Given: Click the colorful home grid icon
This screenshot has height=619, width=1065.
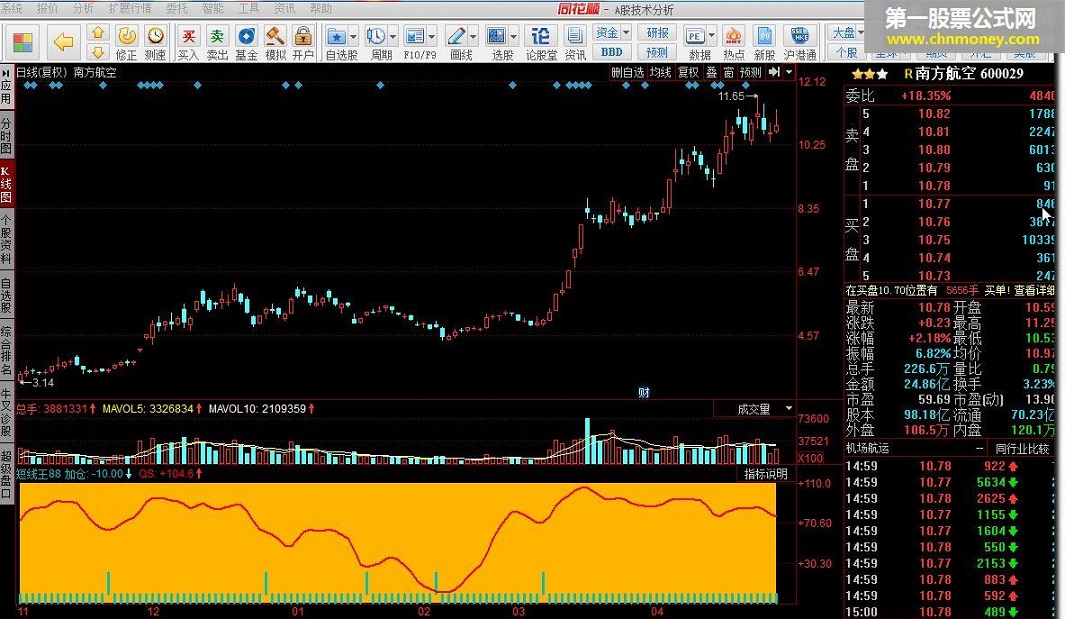Looking at the screenshot, I should [x=22, y=42].
